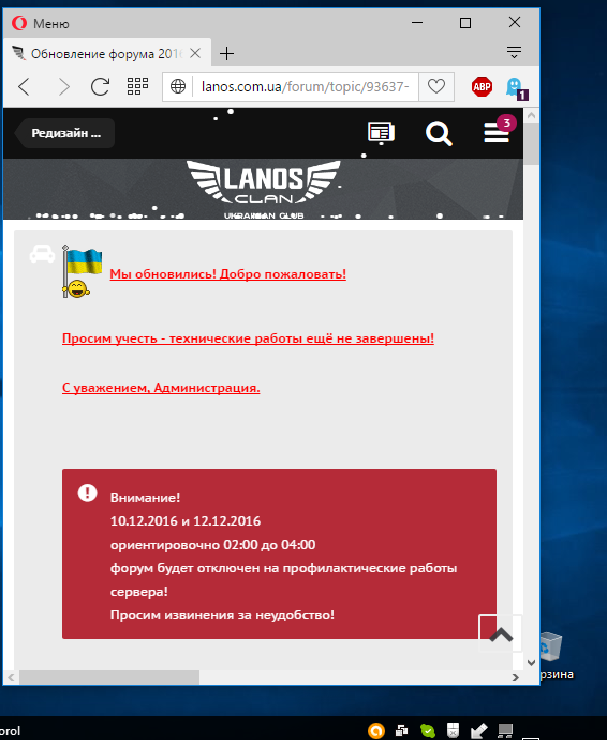Open the forum news feed icon
This screenshot has height=740, width=607.
click(x=381, y=133)
